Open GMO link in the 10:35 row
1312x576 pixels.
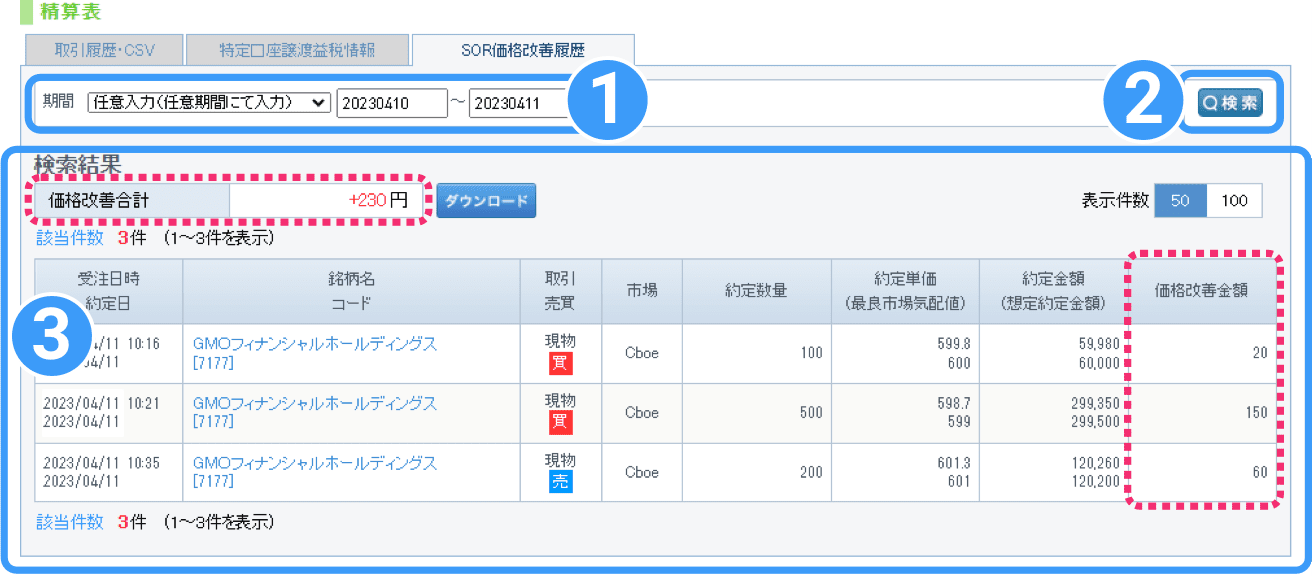point(314,463)
